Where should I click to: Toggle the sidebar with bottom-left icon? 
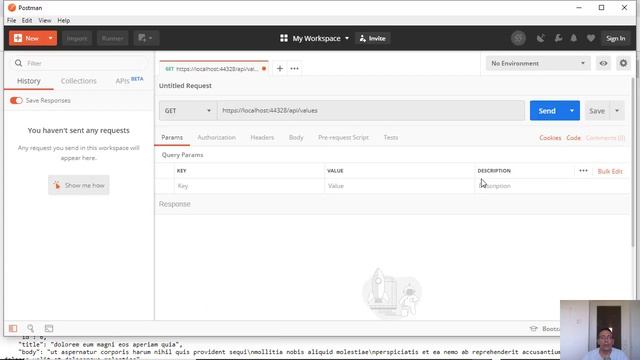click(x=13, y=328)
